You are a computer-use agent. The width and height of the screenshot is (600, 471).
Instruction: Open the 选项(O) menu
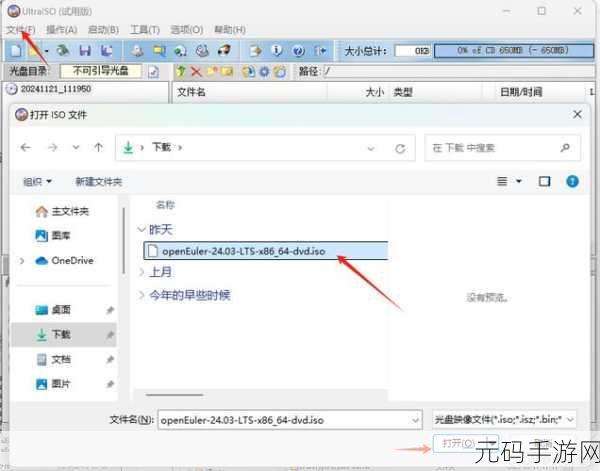[x=187, y=29]
